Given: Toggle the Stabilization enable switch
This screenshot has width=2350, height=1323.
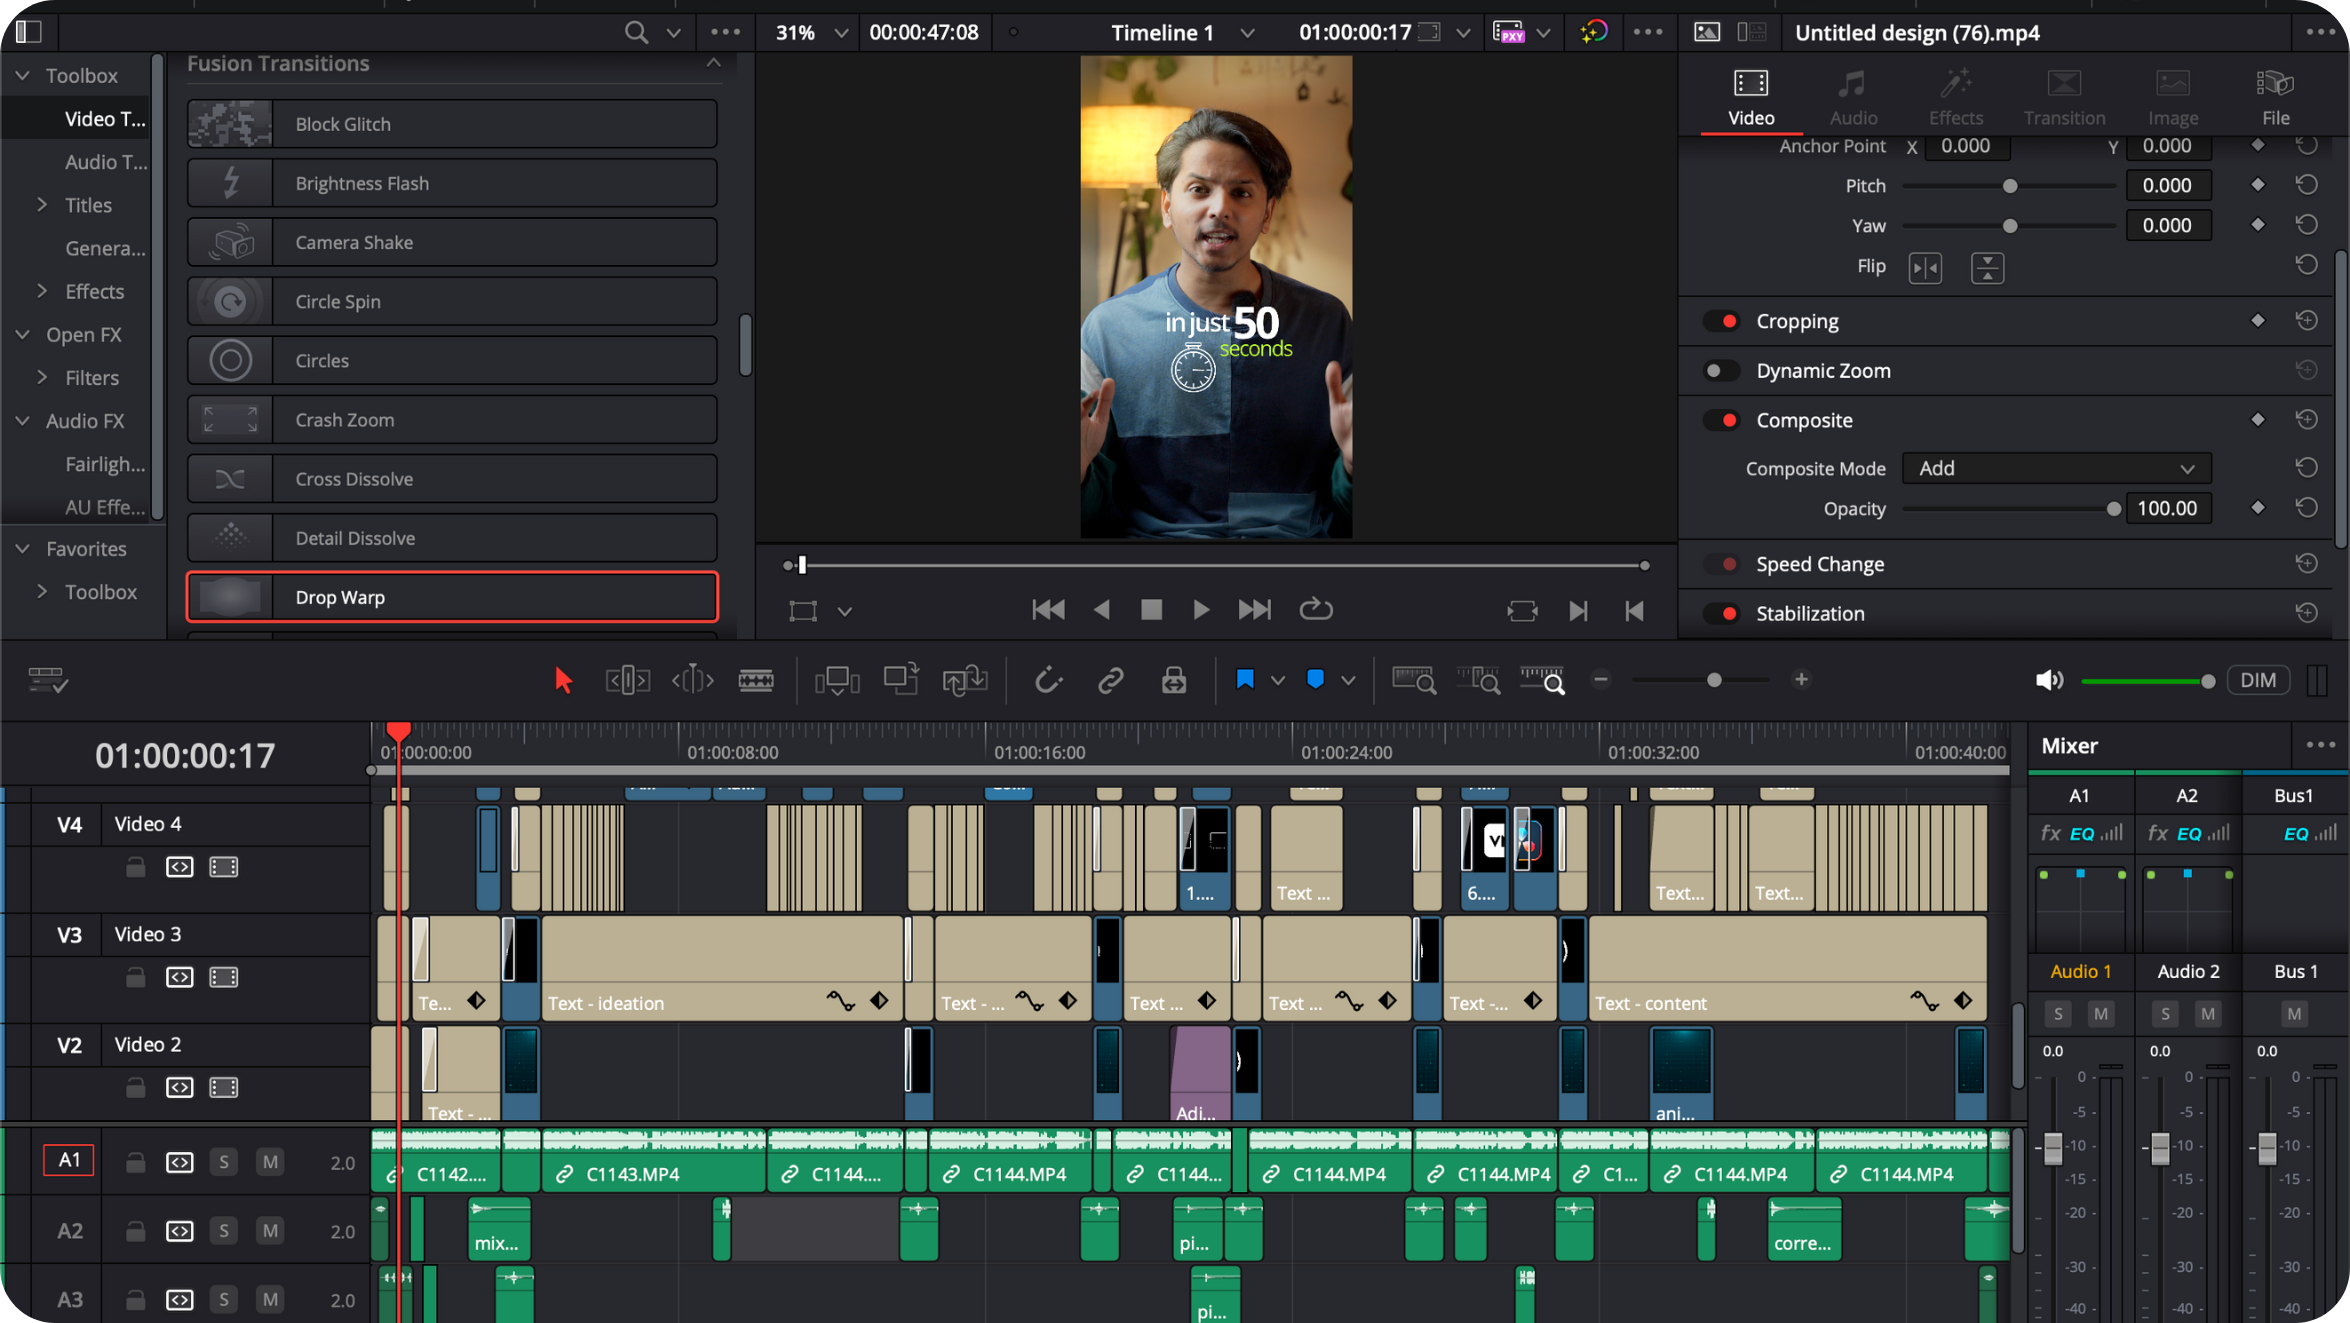Looking at the screenshot, I should click(x=1723, y=614).
